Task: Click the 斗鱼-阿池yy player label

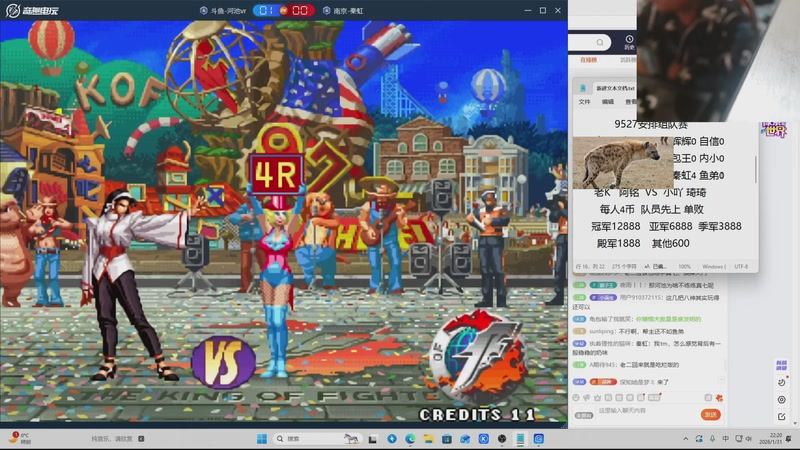Action: pyautogui.click(x=223, y=11)
